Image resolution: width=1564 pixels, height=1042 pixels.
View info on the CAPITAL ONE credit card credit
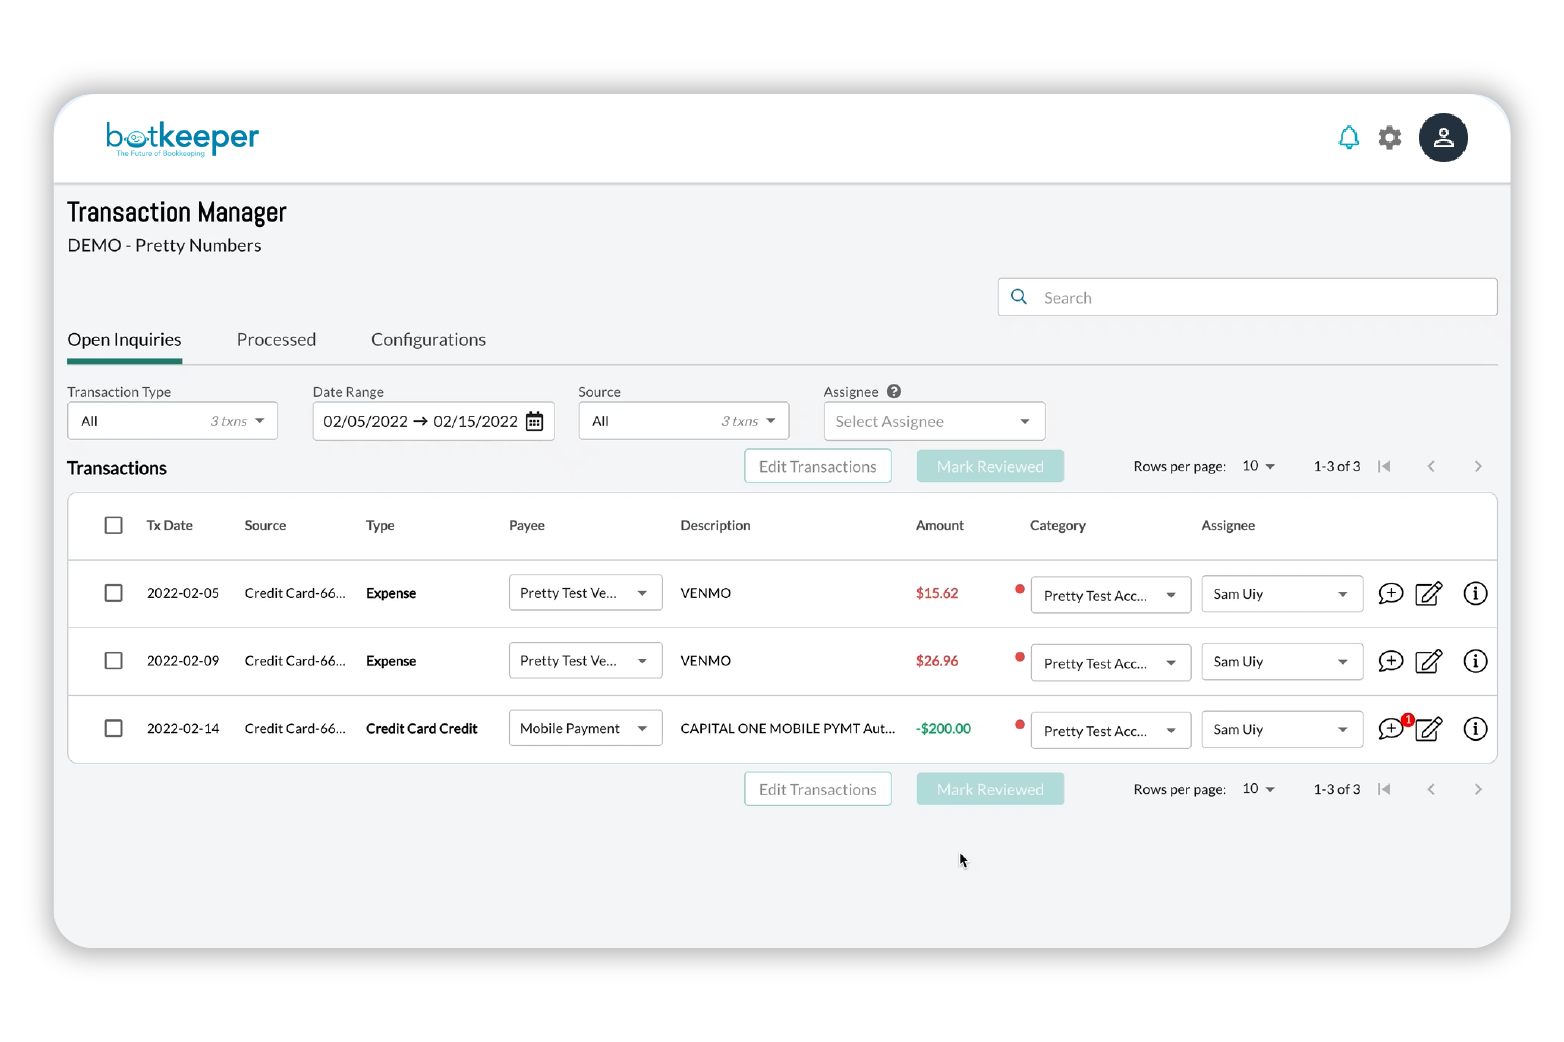pos(1475,729)
